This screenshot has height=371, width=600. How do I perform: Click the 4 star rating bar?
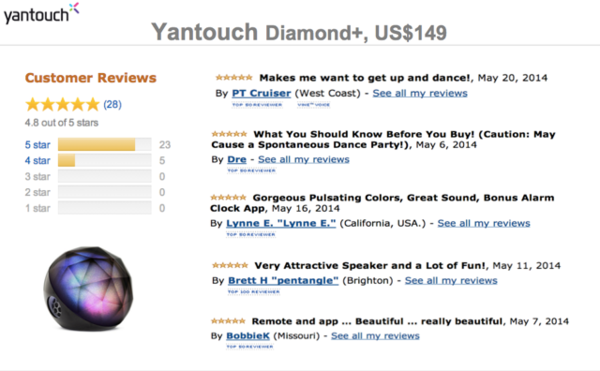point(104,160)
